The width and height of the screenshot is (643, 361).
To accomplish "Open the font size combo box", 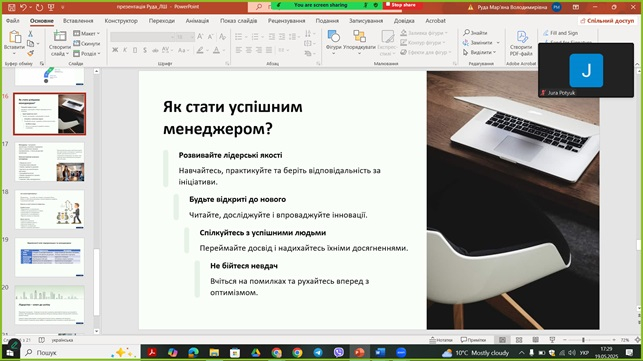I will [185, 37].
